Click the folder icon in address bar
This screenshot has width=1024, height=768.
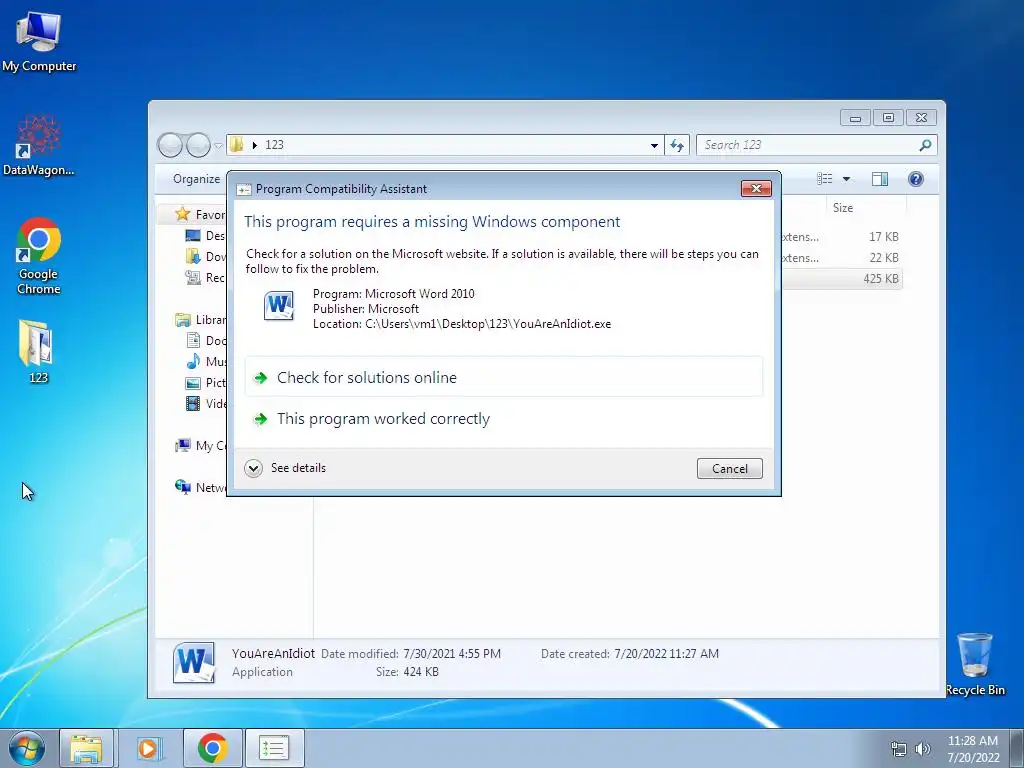237,145
